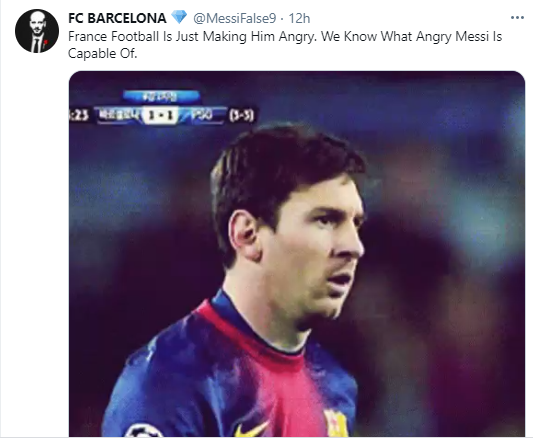Open the tweet permalink via 12h timestamp
533x439 pixels.
299,18
